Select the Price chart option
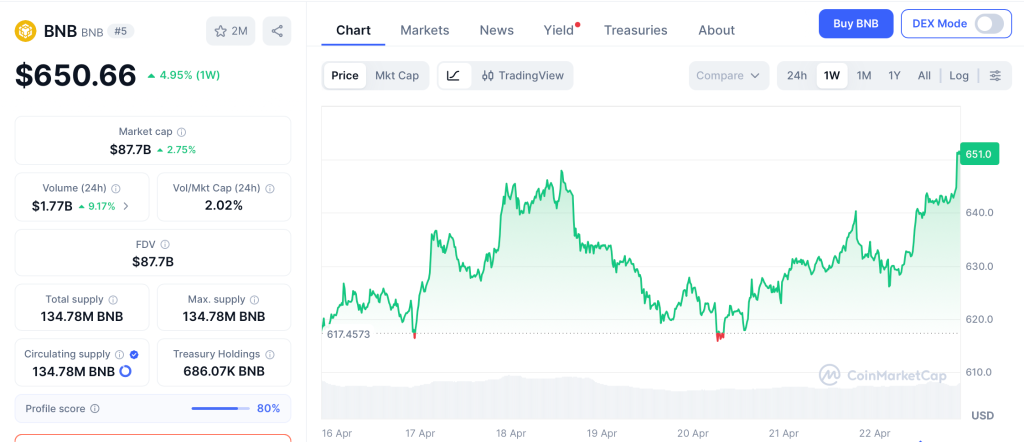The width and height of the screenshot is (1024, 442). 345,75
